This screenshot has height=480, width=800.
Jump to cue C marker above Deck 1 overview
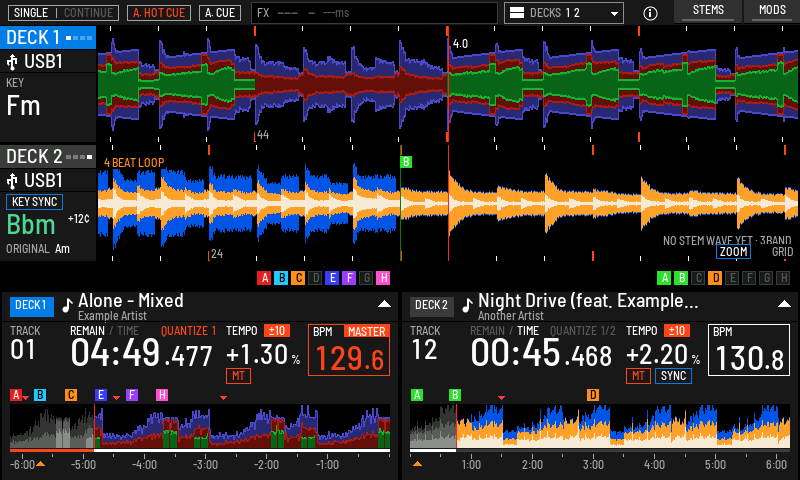[x=71, y=395]
